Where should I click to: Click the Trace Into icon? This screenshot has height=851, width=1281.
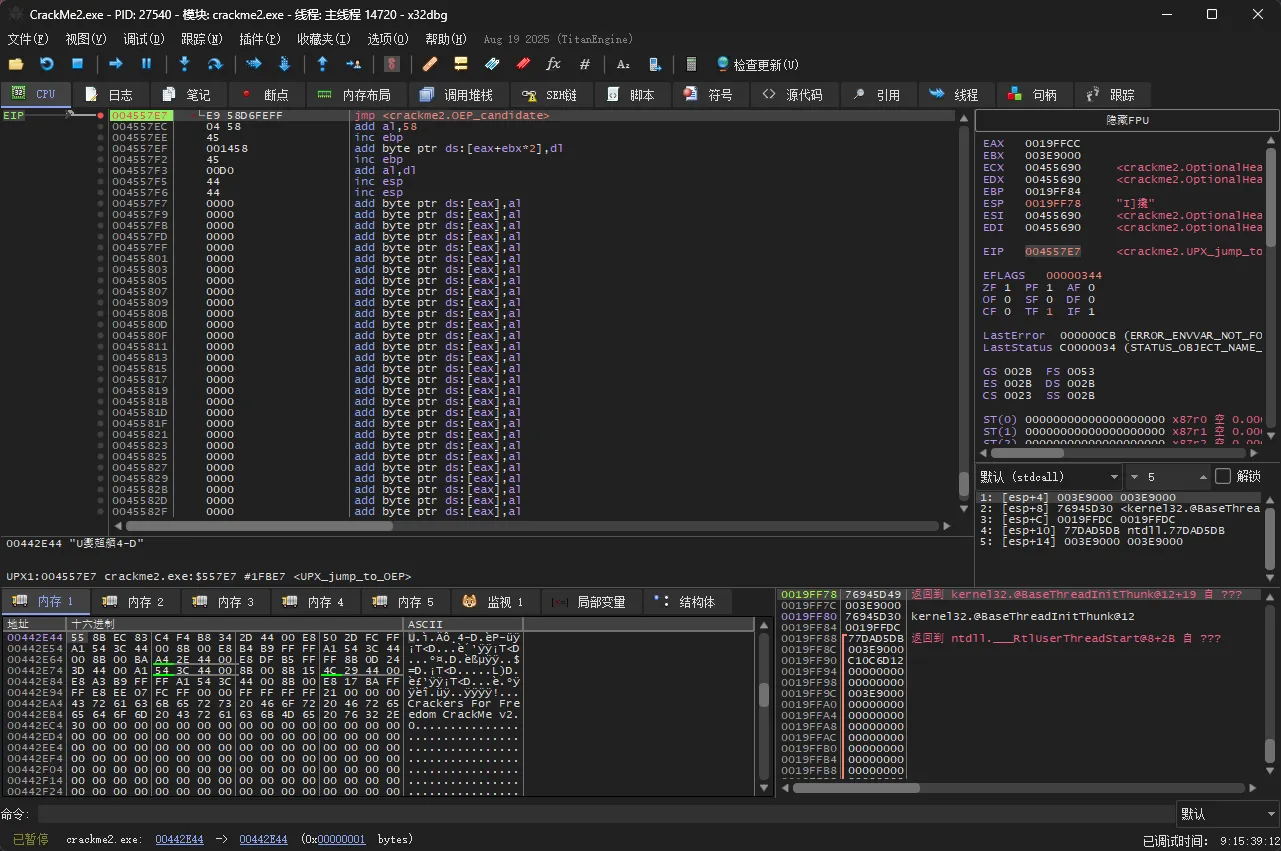253,64
